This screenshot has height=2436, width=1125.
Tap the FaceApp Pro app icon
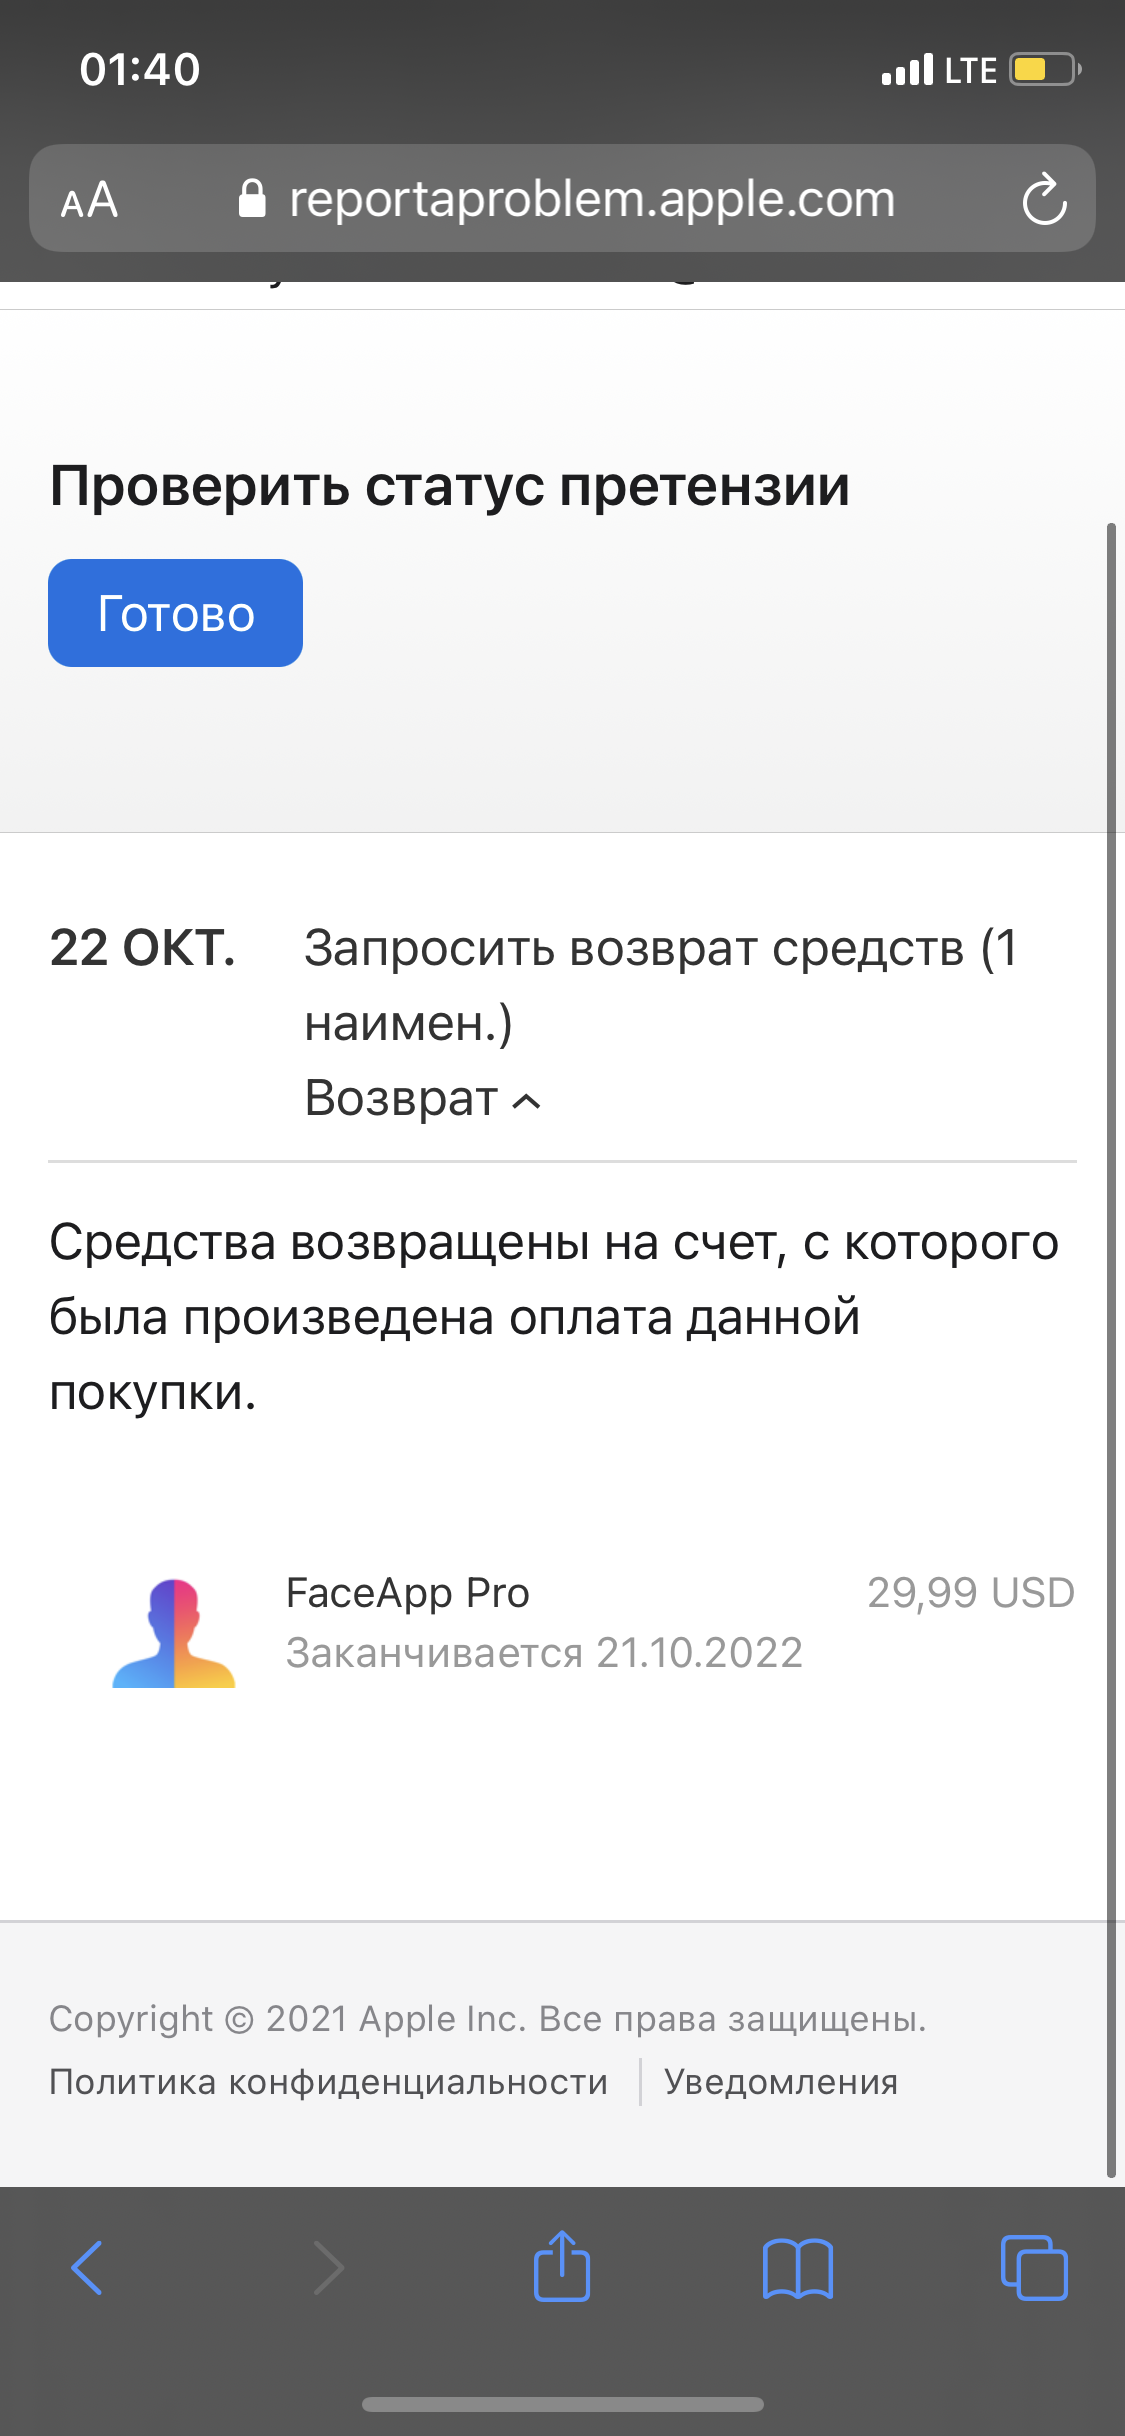pyautogui.click(x=174, y=1631)
